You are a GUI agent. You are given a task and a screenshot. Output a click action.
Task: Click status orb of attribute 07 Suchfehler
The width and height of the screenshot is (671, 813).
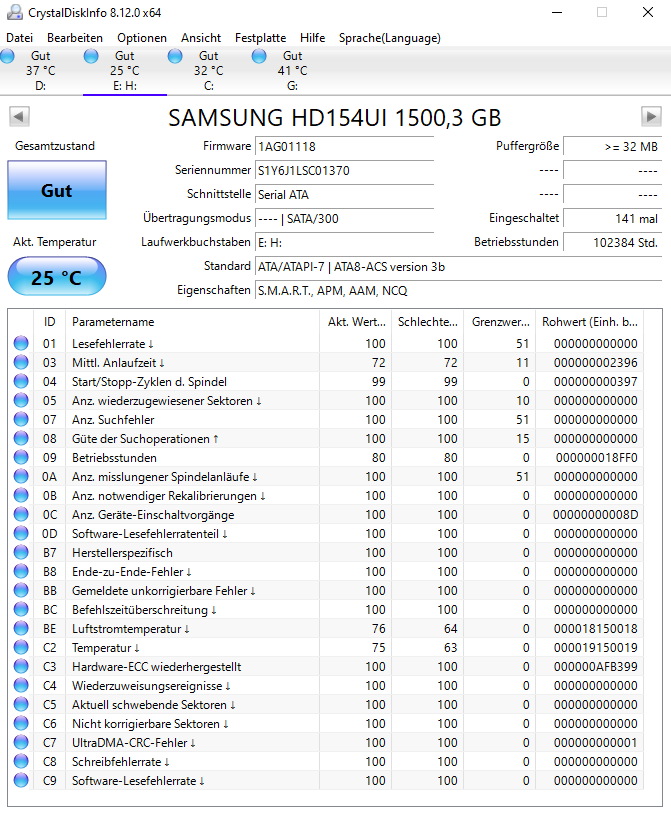pos(21,419)
